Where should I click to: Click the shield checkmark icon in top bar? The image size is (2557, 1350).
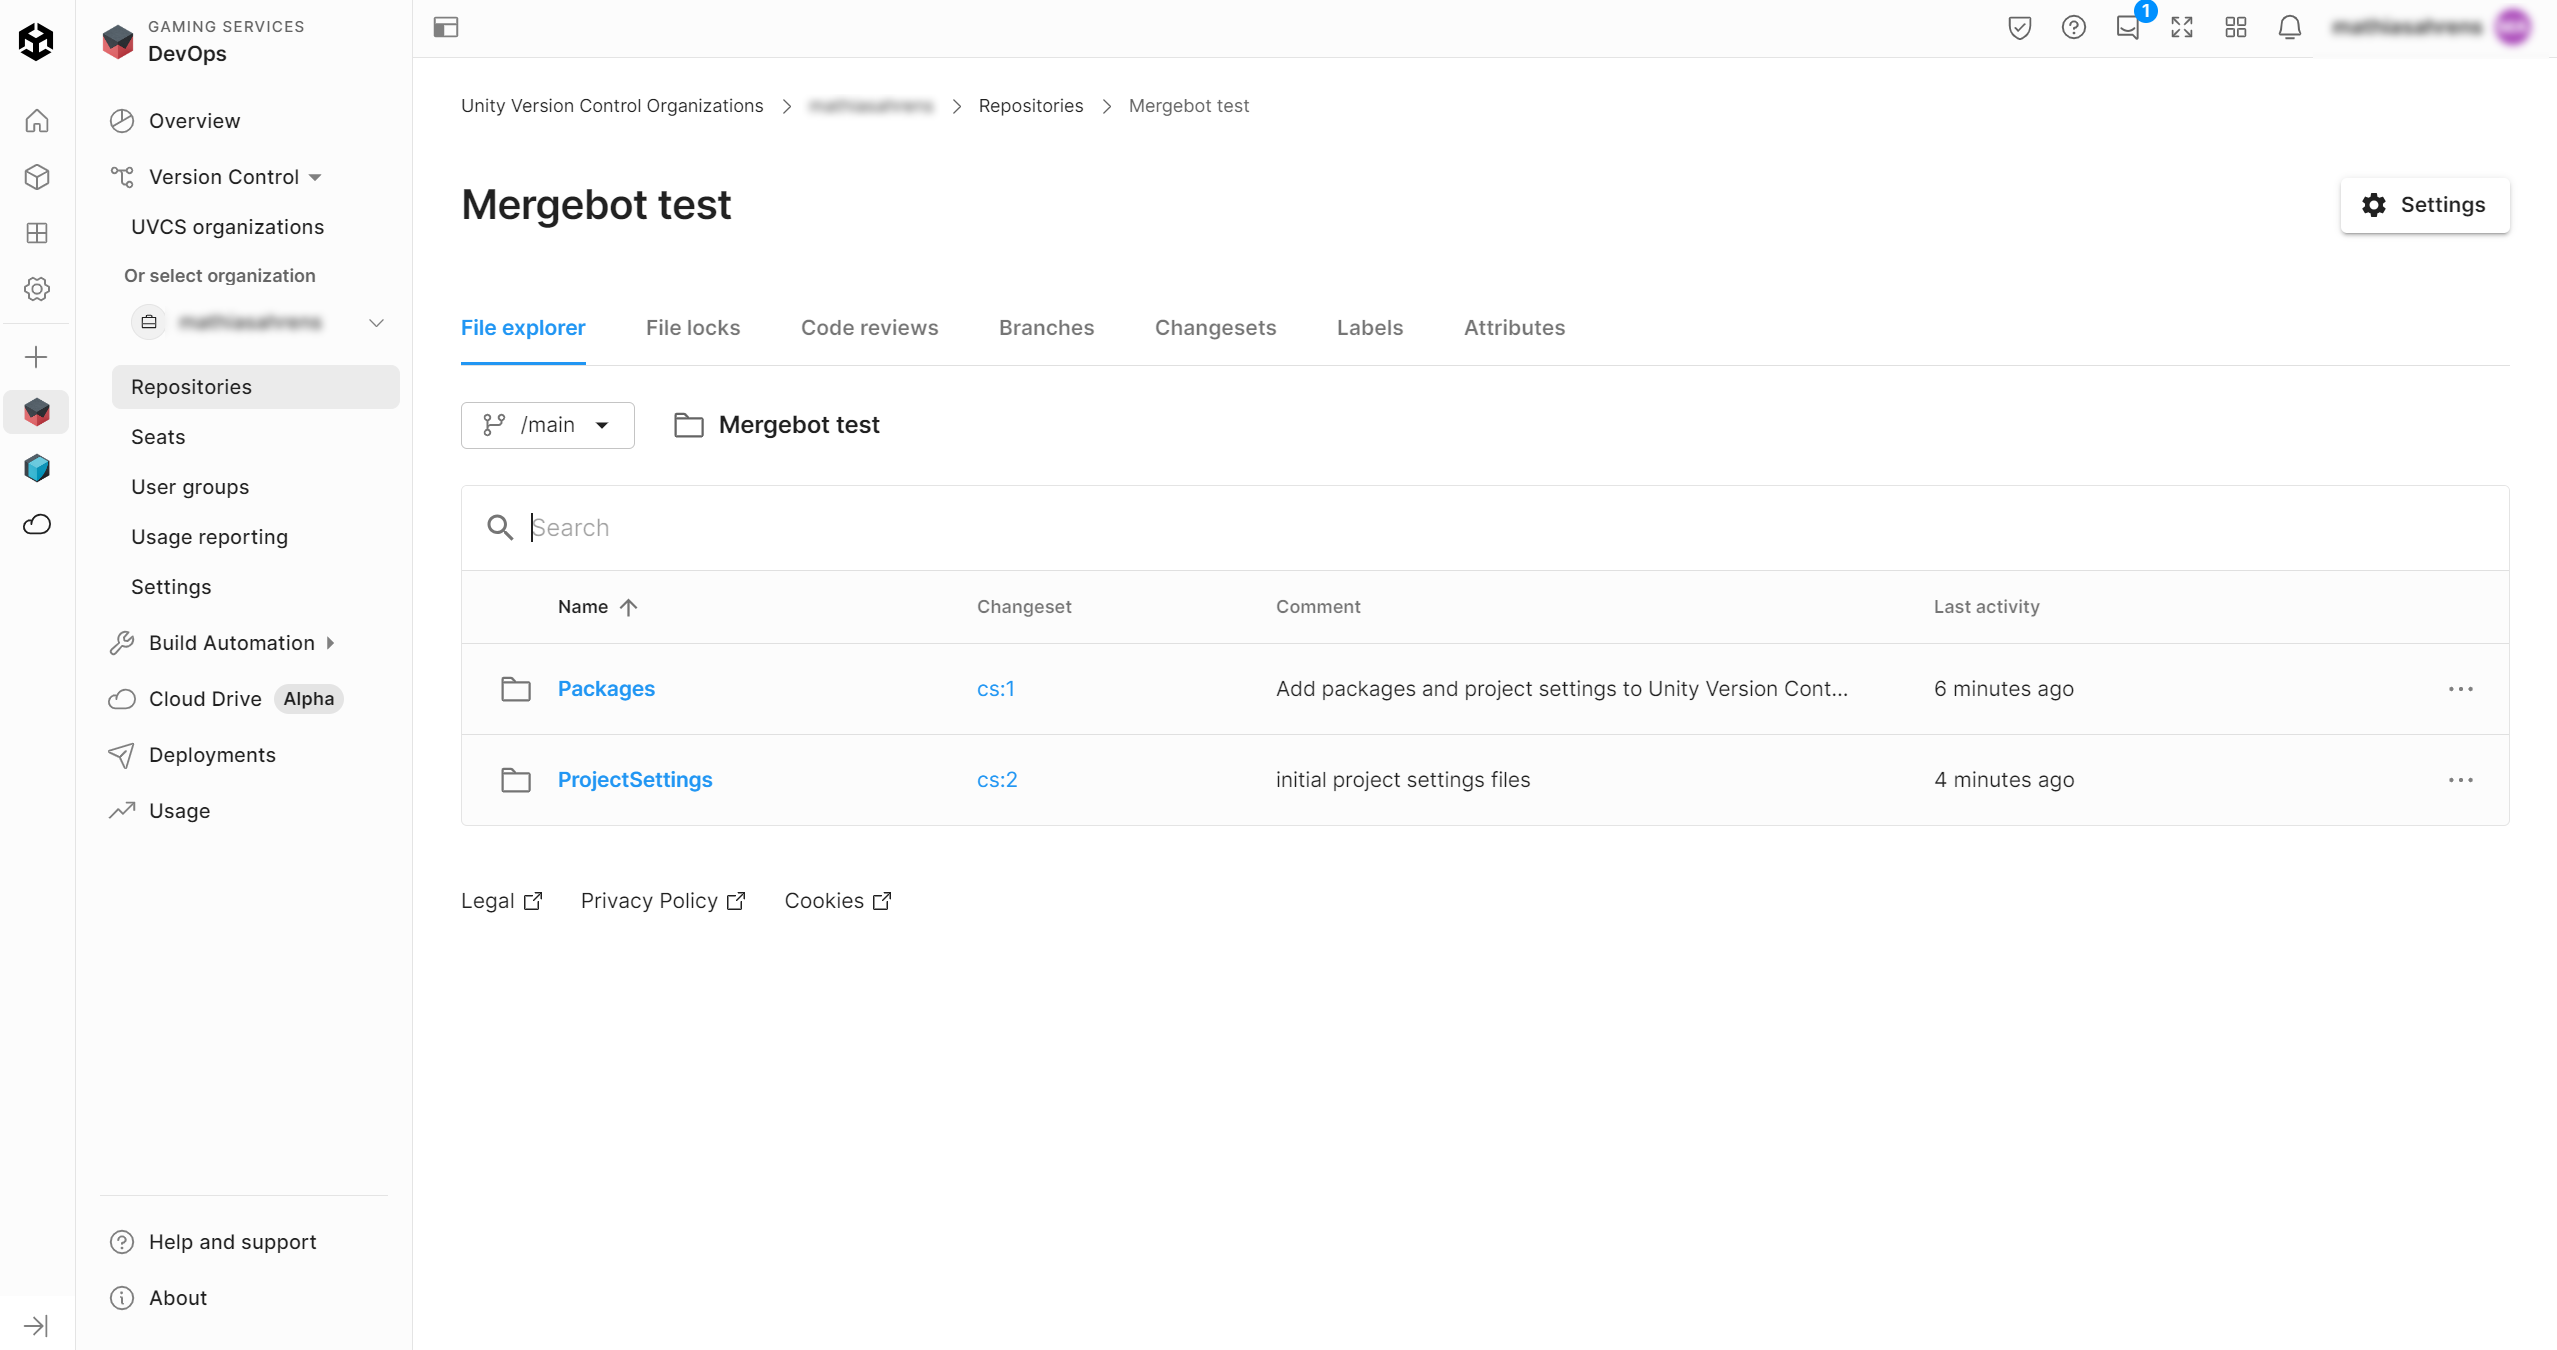coord(2019,27)
